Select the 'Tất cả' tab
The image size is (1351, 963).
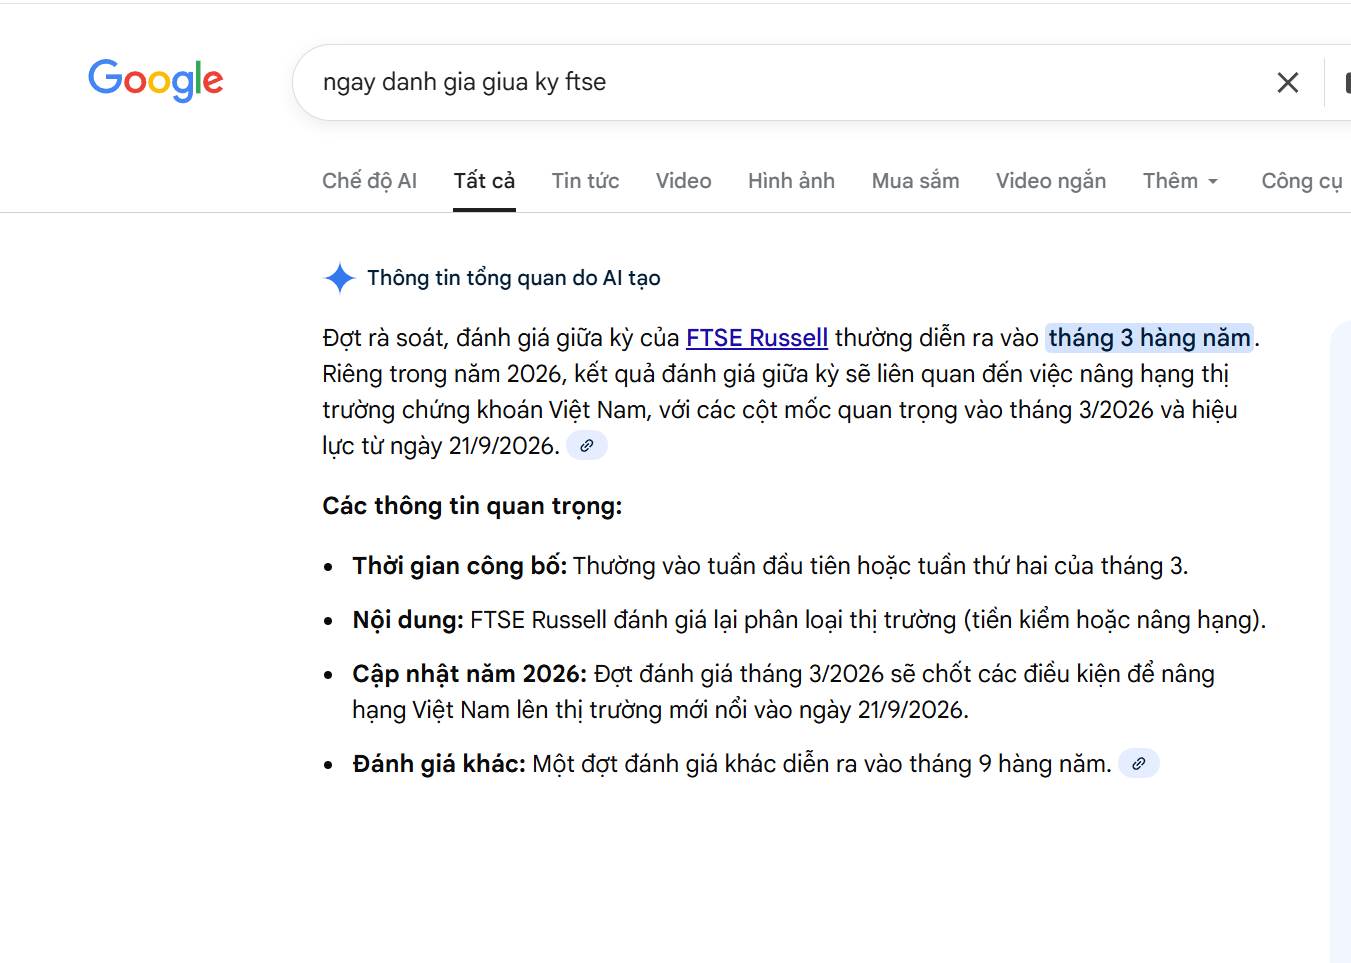click(484, 181)
